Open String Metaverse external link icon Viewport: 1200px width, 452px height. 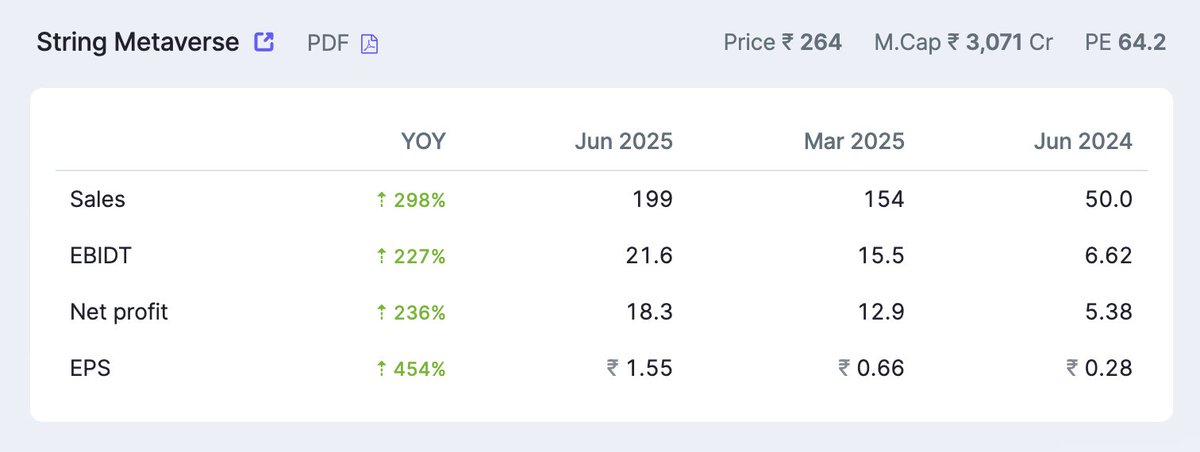[264, 43]
